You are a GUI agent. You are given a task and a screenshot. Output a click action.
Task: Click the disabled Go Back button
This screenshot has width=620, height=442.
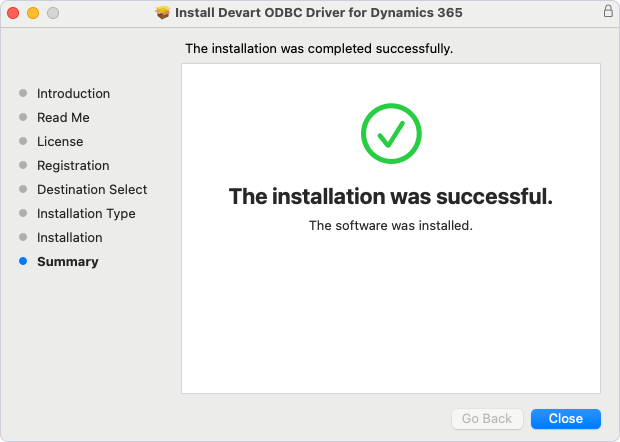487,419
